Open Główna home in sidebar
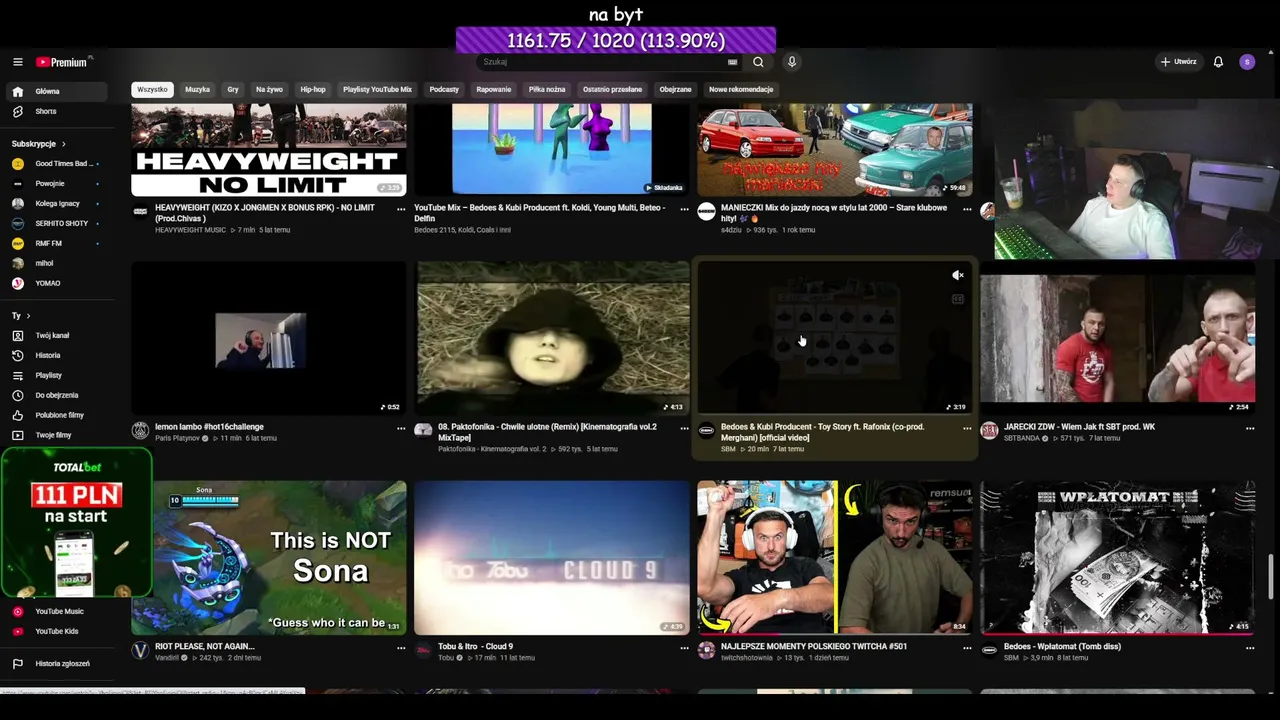Image resolution: width=1280 pixels, height=720 pixels. pos(55,91)
